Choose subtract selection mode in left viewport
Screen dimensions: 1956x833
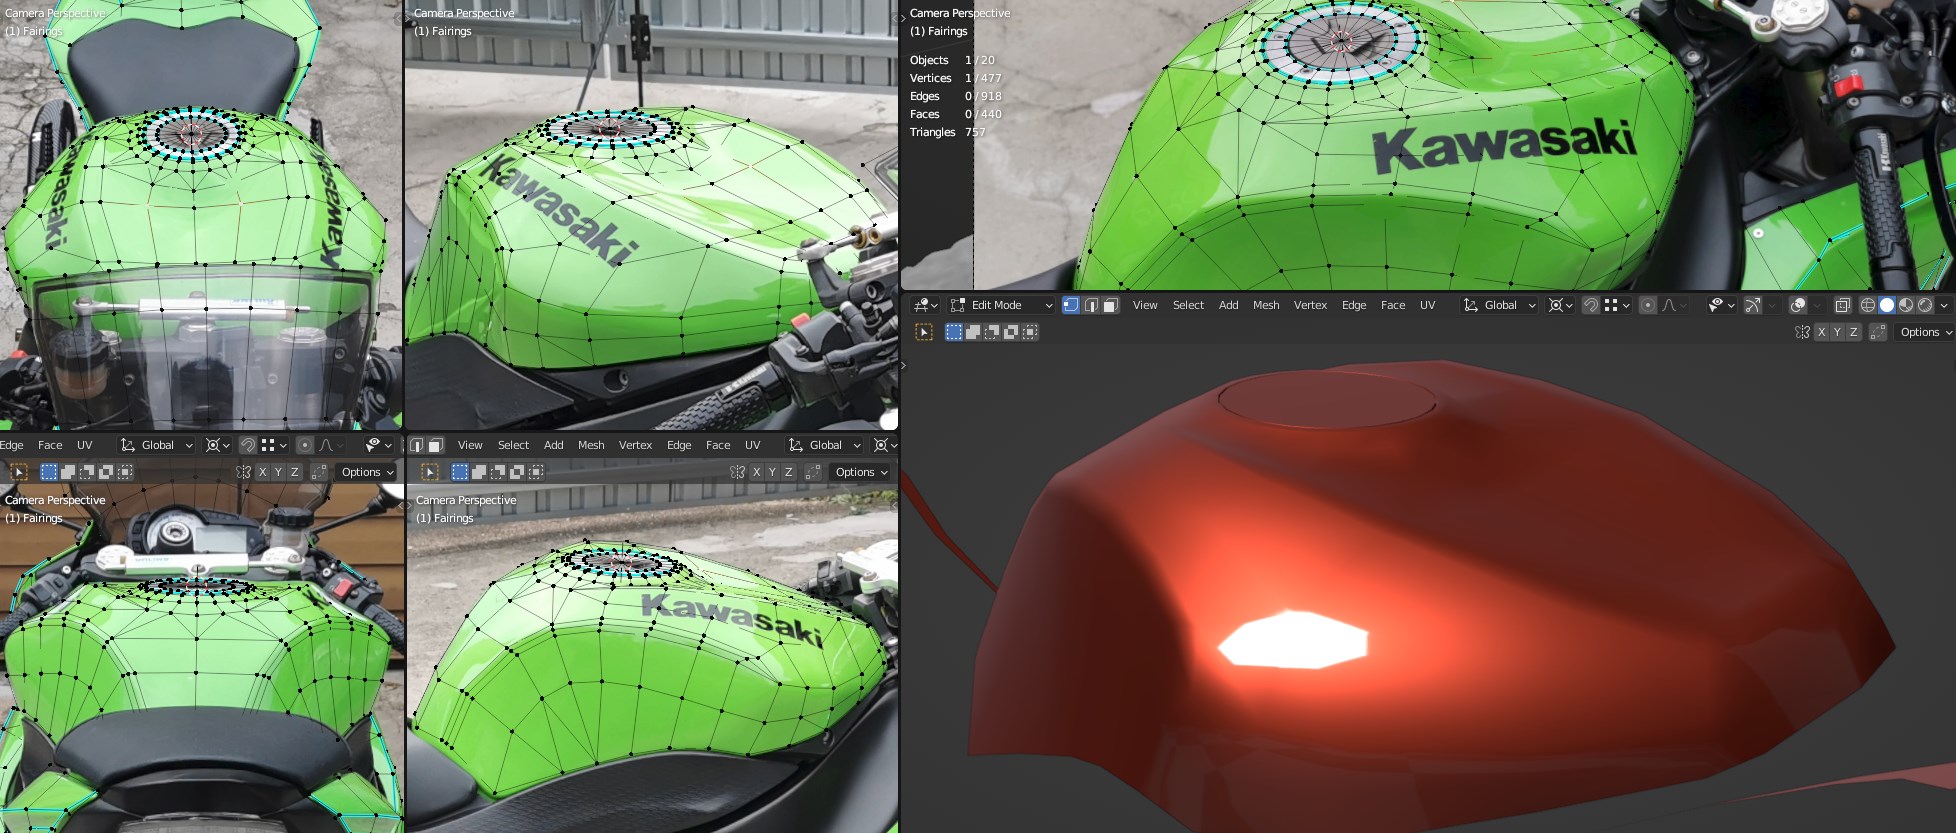point(86,472)
